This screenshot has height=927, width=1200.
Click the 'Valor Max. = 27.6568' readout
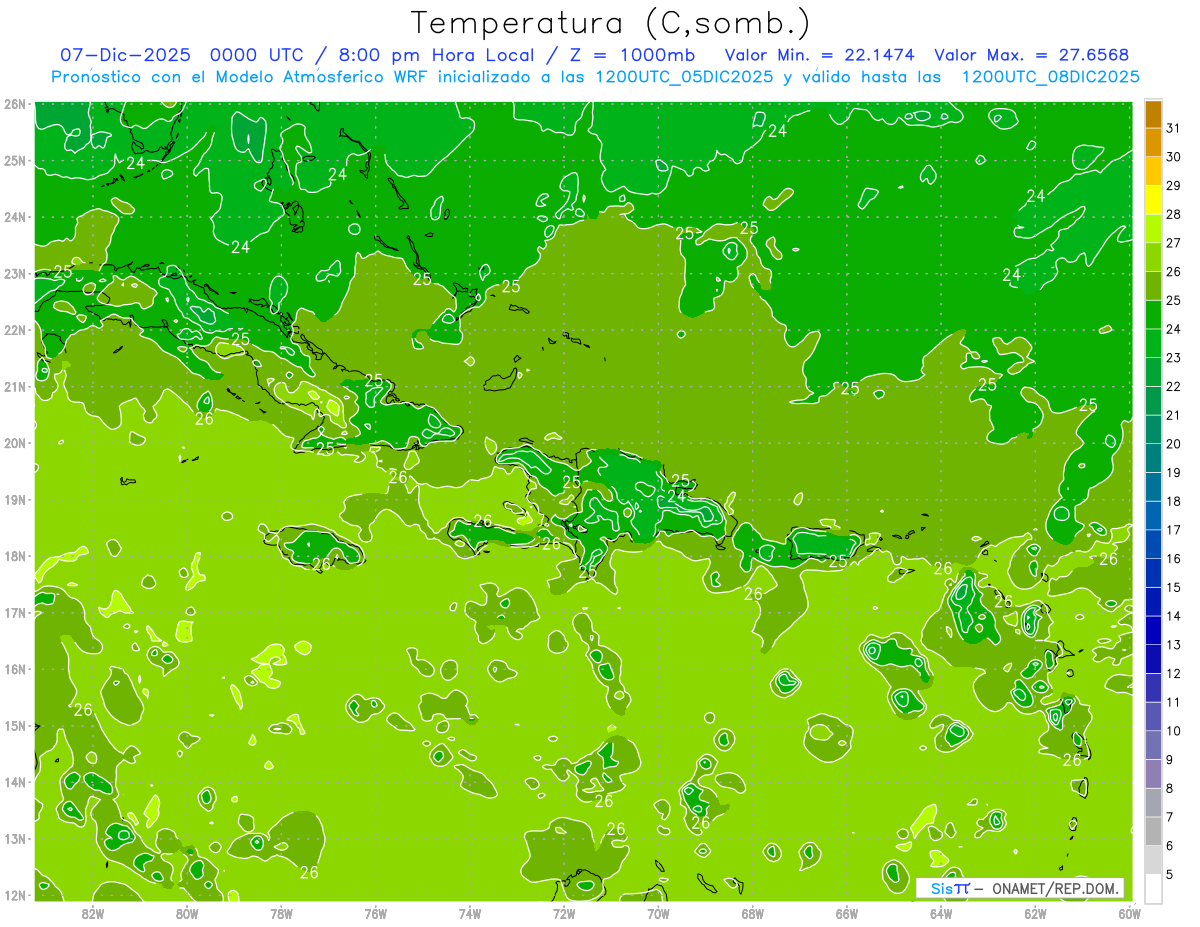pos(1032,55)
